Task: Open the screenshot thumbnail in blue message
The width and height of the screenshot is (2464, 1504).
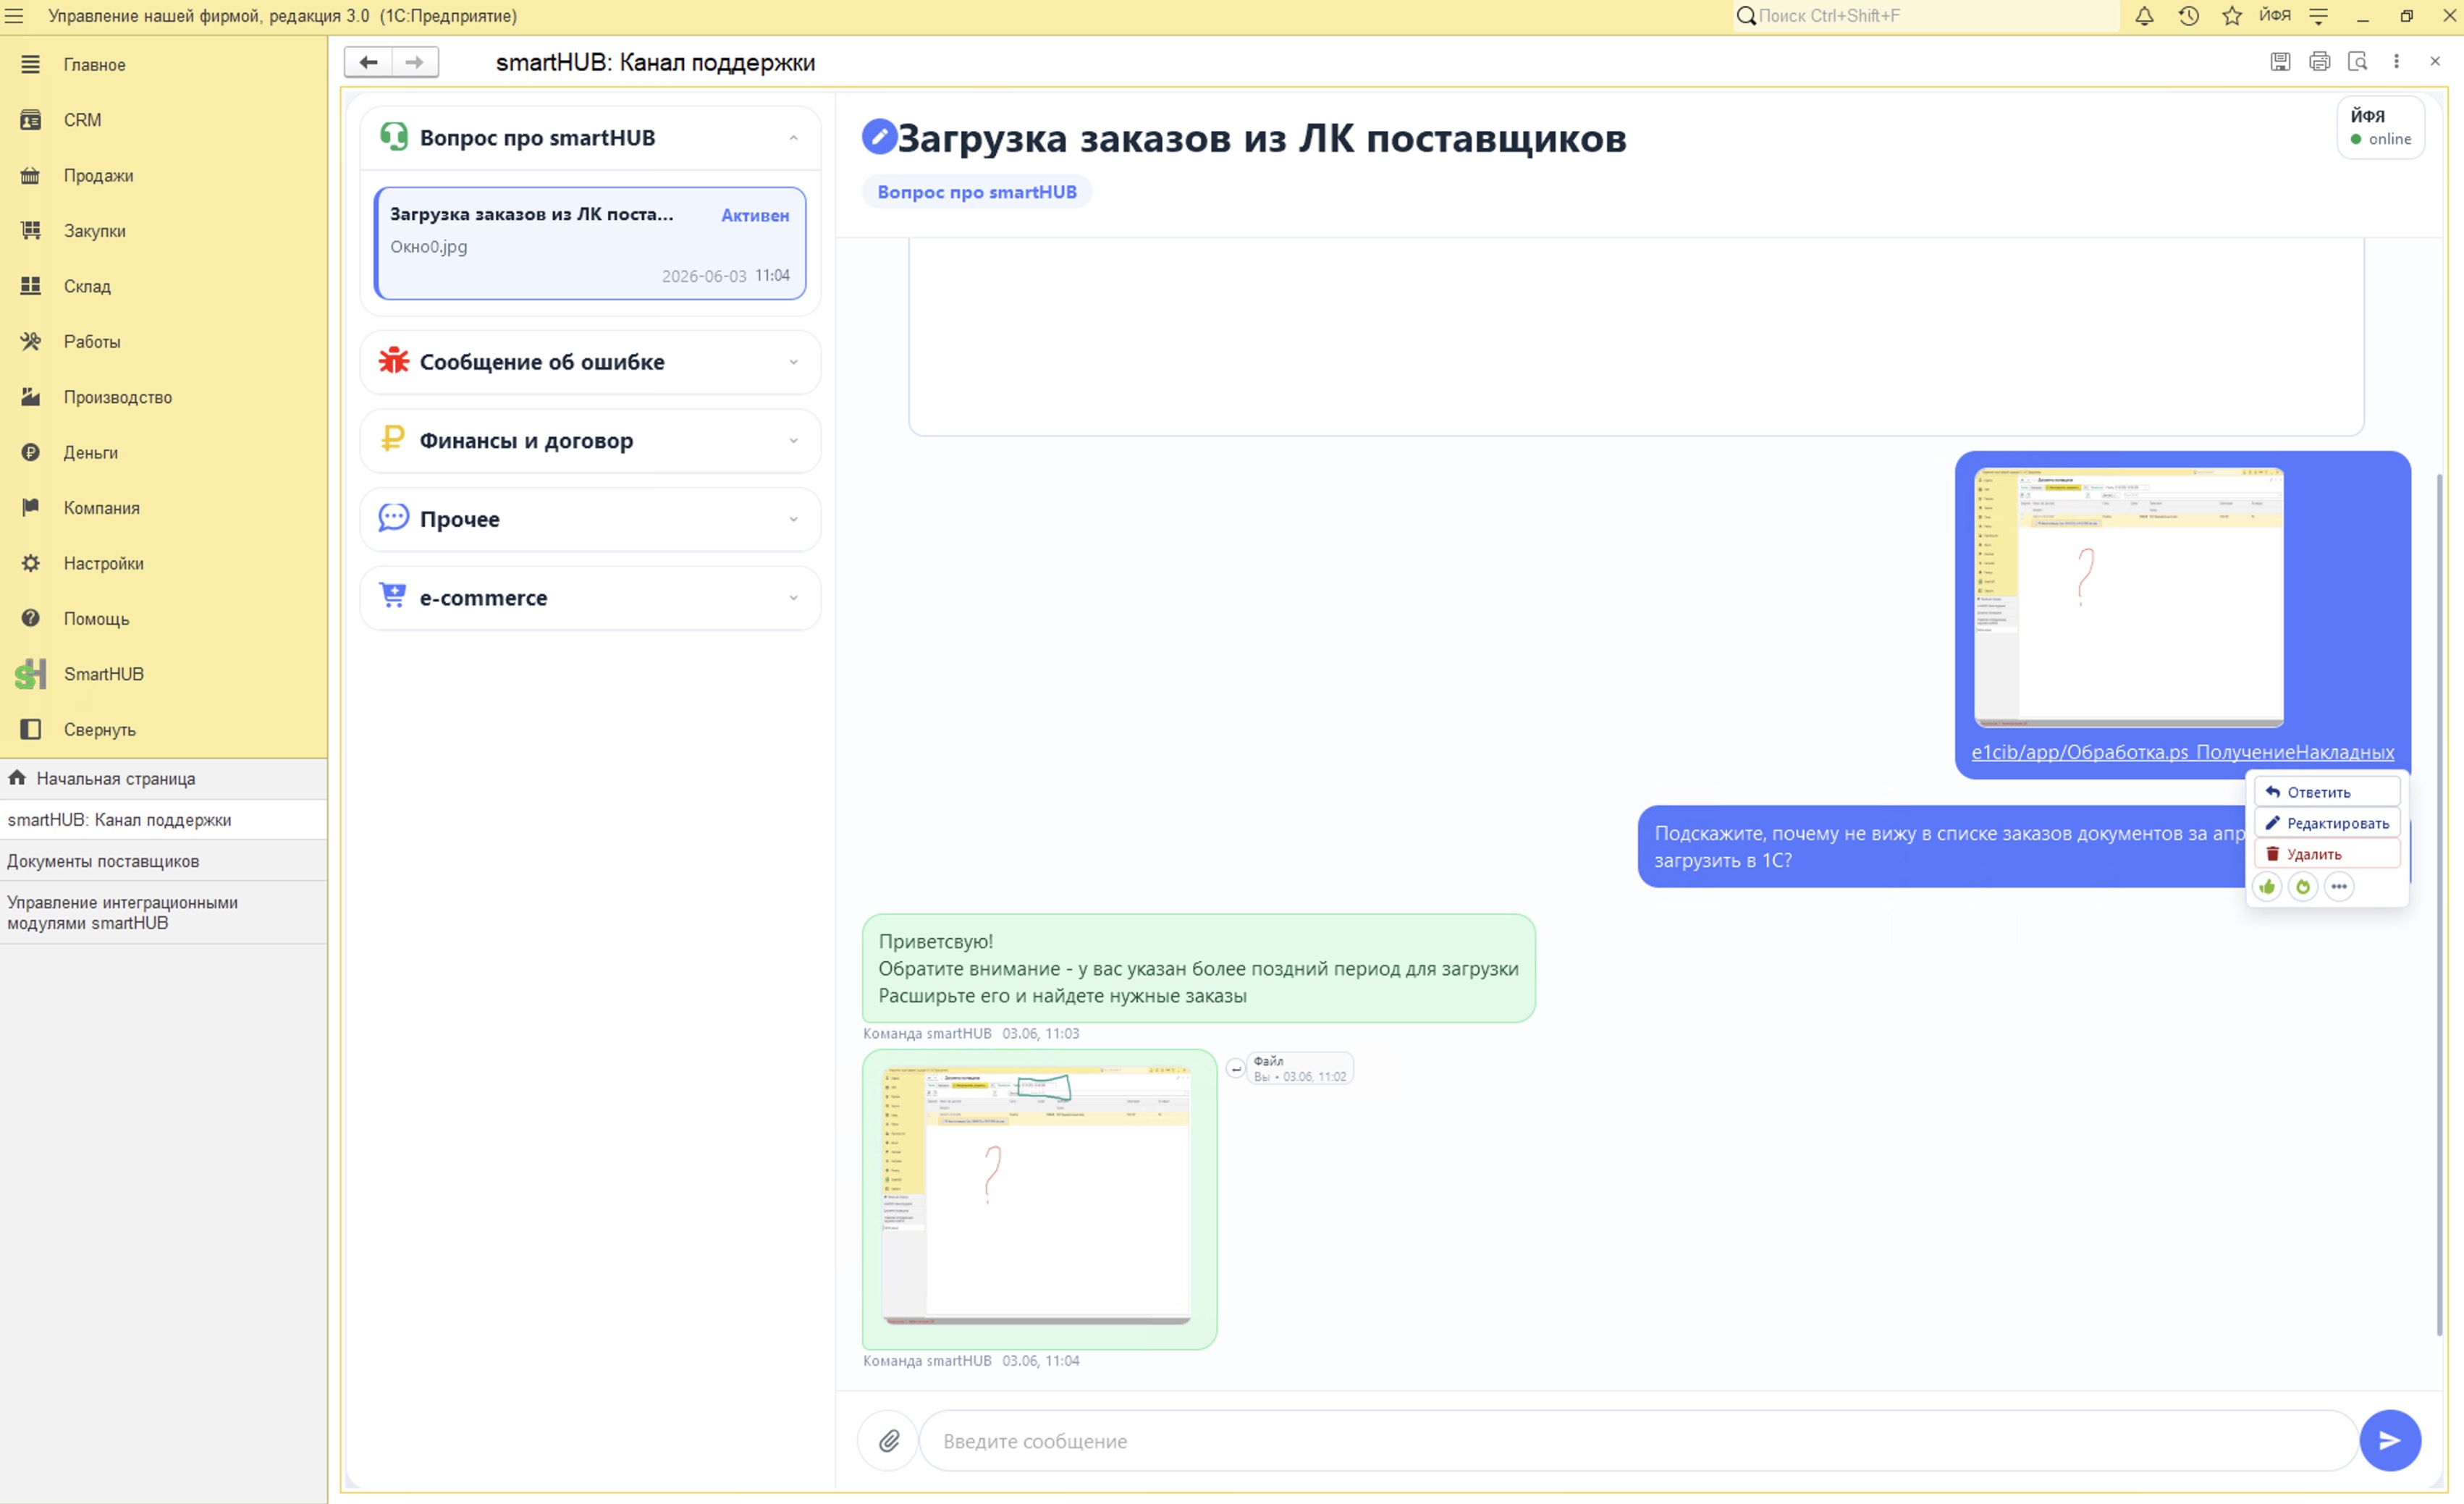Action: tap(2129, 597)
